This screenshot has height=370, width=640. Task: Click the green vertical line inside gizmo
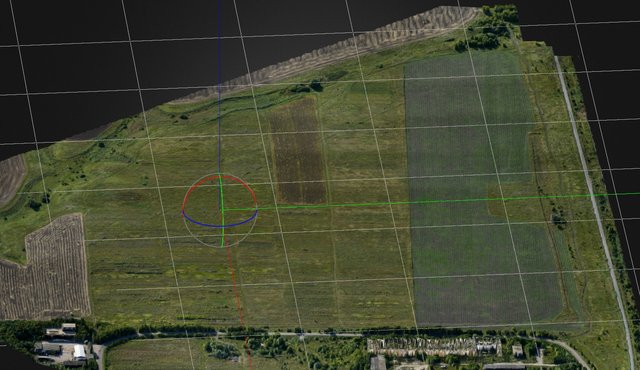click(222, 210)
